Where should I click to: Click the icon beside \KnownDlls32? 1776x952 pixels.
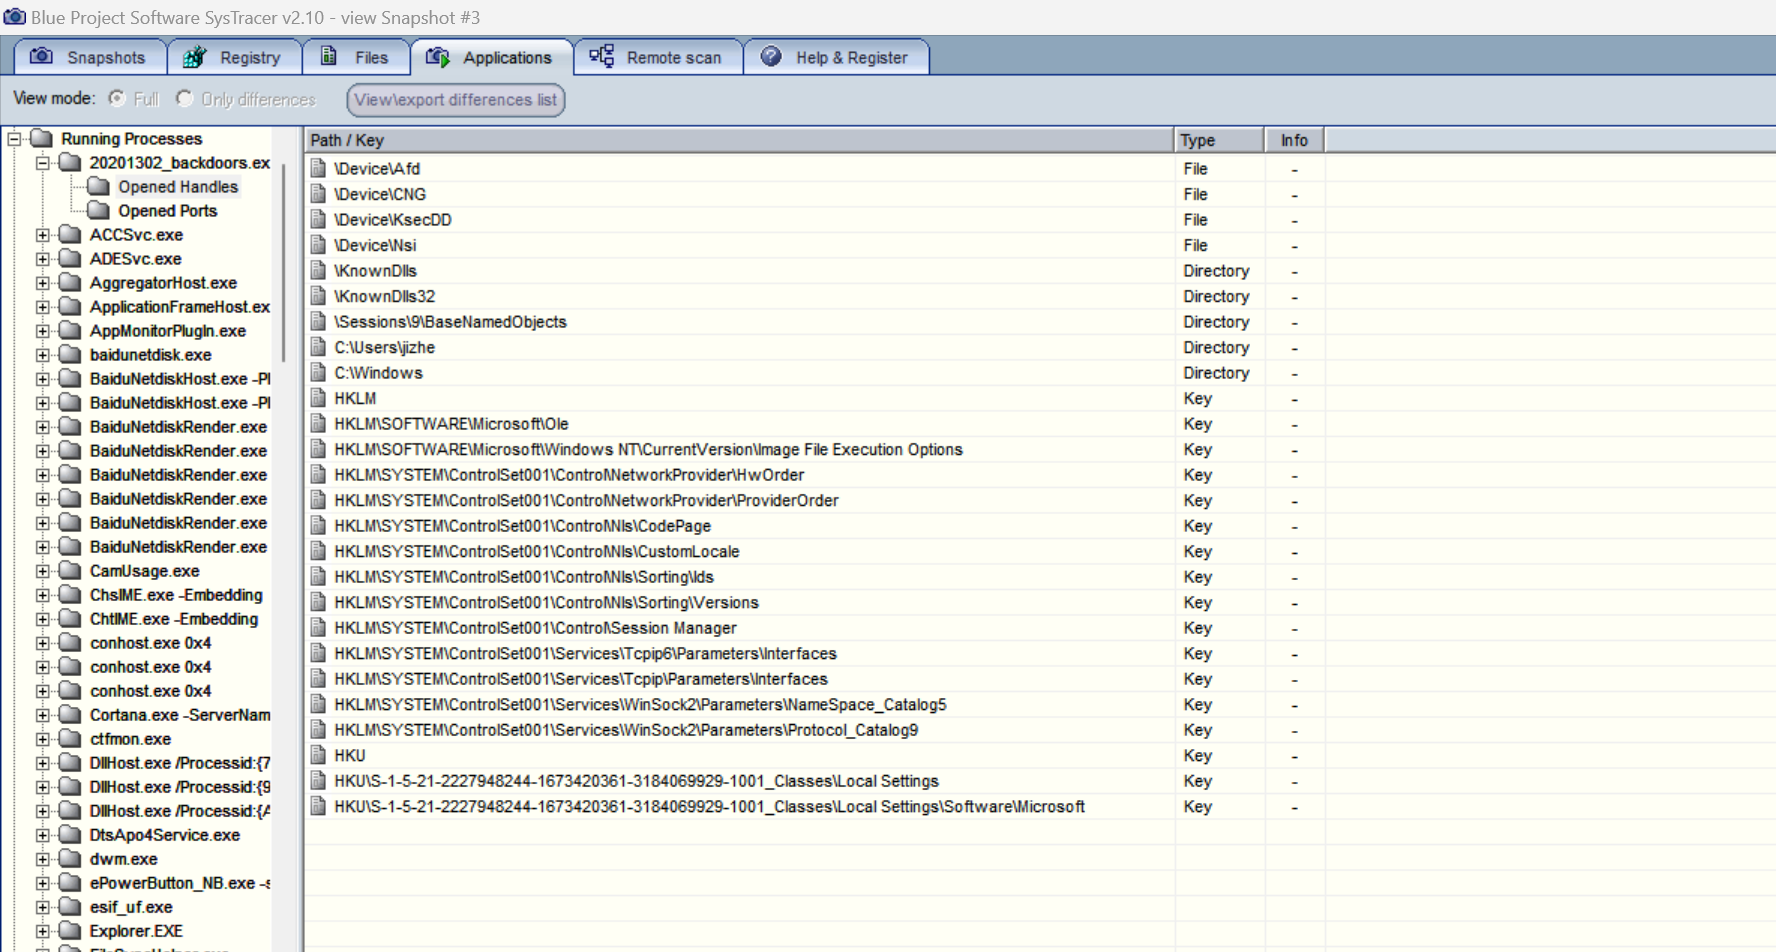[x=318, y=296]
